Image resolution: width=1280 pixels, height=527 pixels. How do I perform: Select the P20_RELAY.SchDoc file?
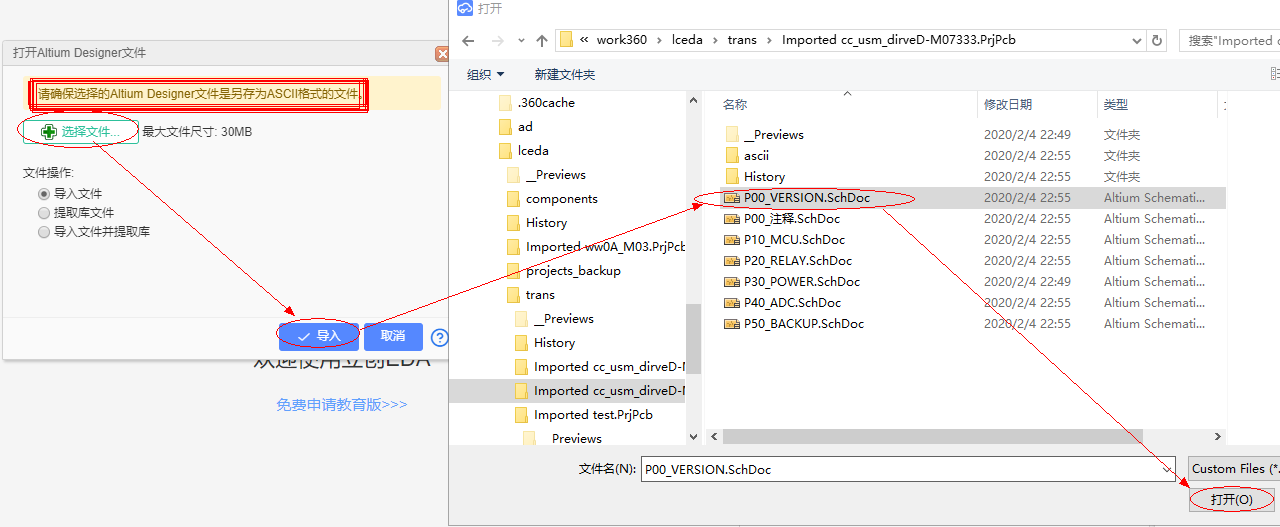799,260
